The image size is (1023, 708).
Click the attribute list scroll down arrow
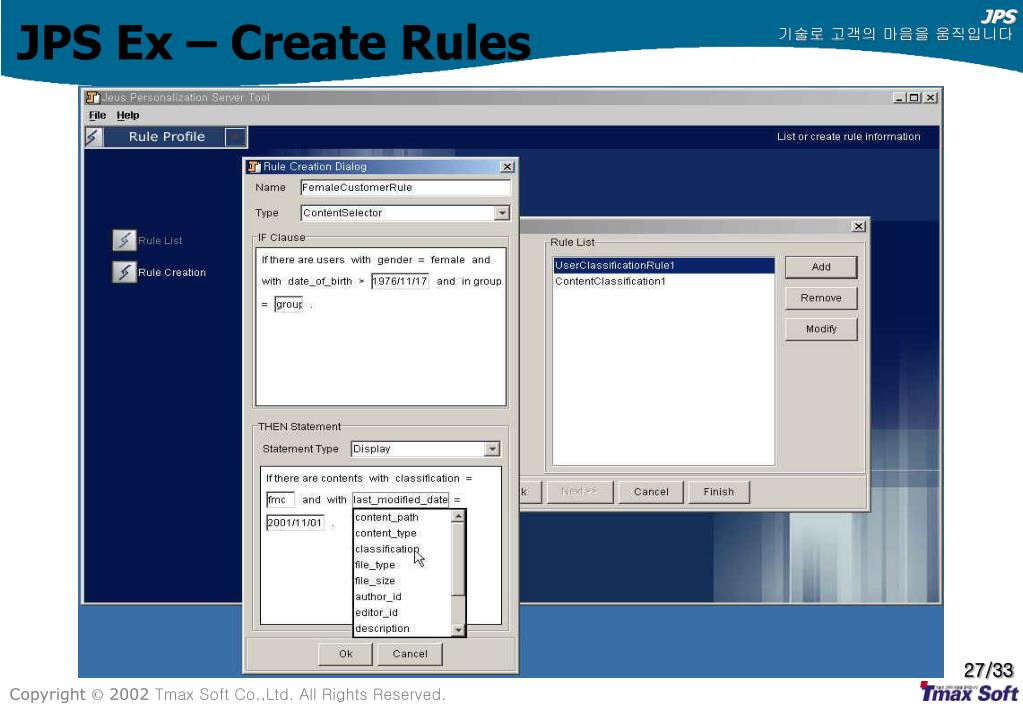(x=458, y=630)
